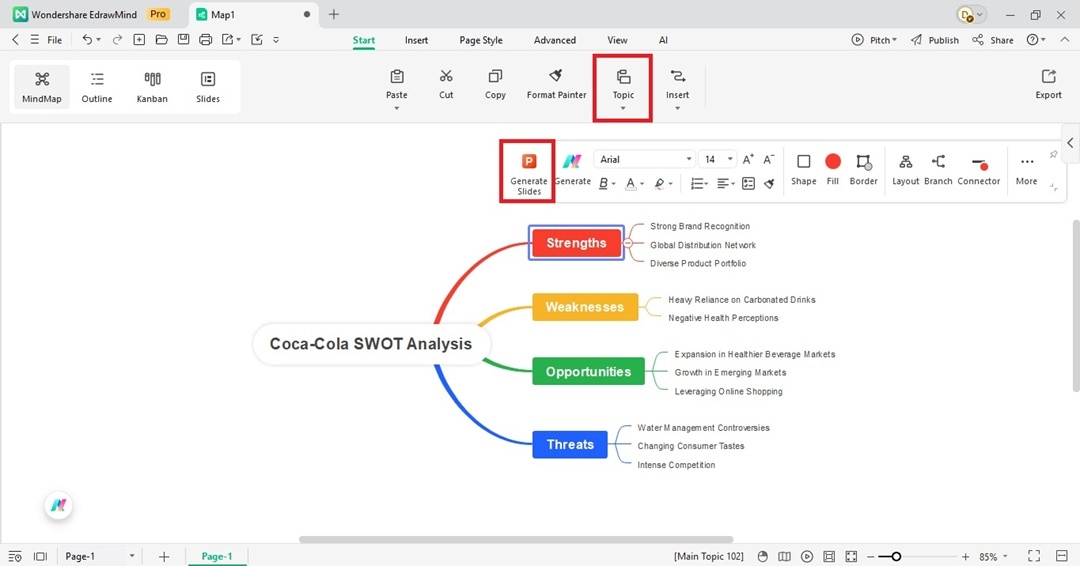Image resolution: width=1080 pixels, height=566 pixels.
Task: Click the Copy icon
Action: [495, 76]
